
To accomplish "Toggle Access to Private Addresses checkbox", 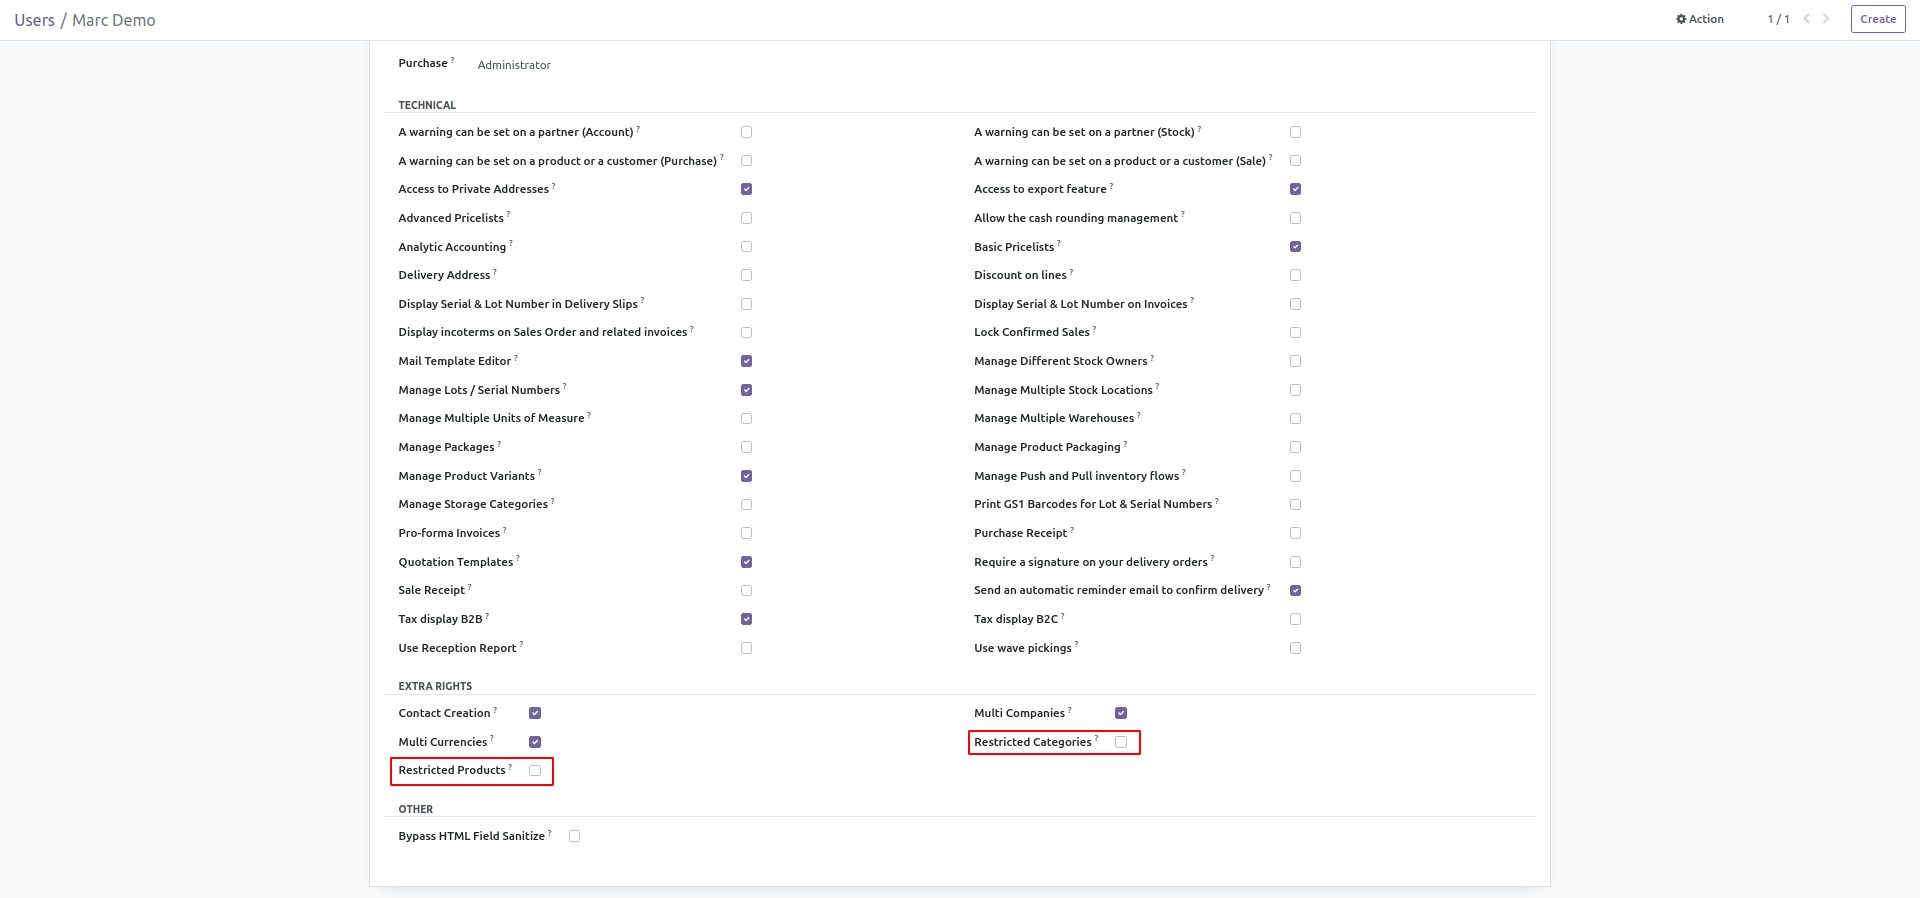I will click(746, 189).
